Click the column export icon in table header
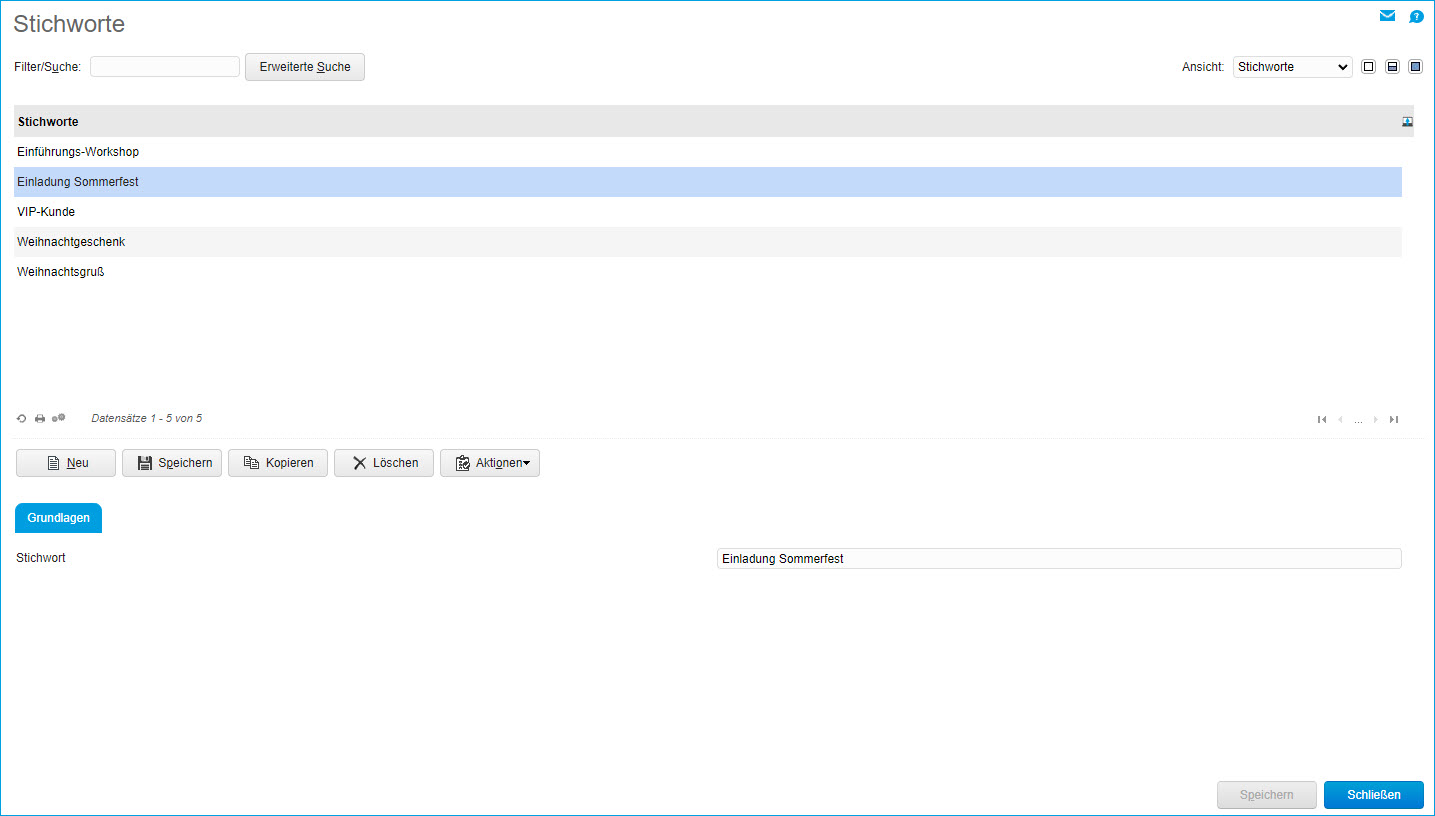Screen dimensions: 1435x816 tap(1407, 122)
